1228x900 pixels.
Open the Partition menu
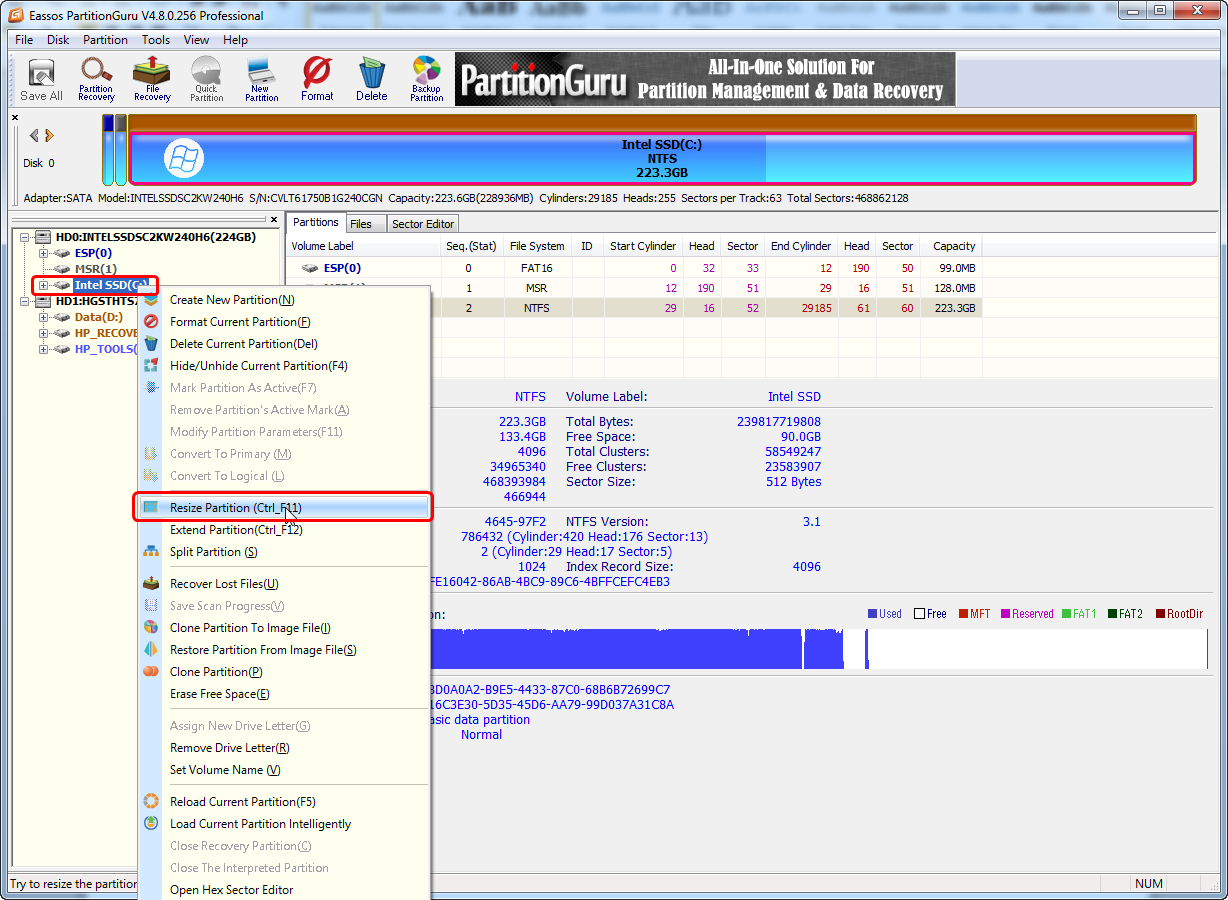105,40
